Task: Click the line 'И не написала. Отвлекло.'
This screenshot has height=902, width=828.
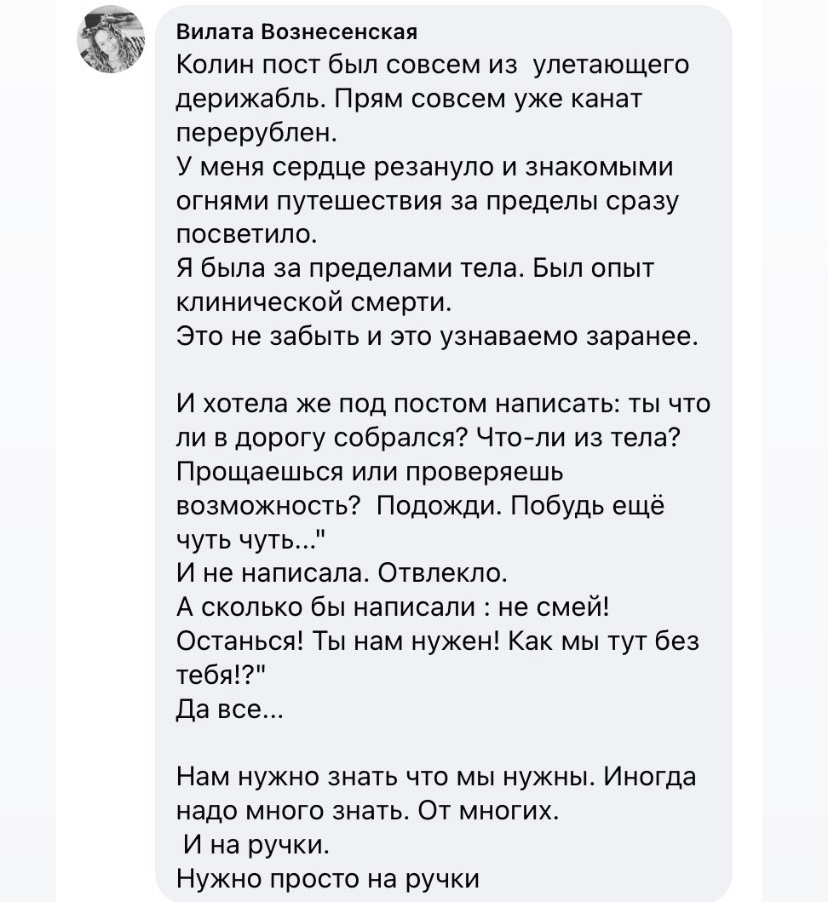Action: coord(341,574)
